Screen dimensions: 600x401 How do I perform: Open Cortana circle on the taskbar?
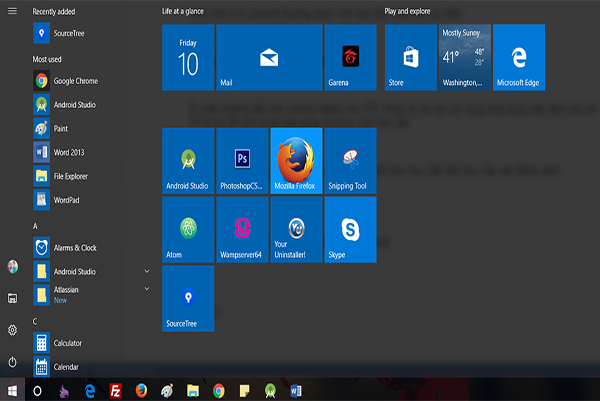coord(37,391)
